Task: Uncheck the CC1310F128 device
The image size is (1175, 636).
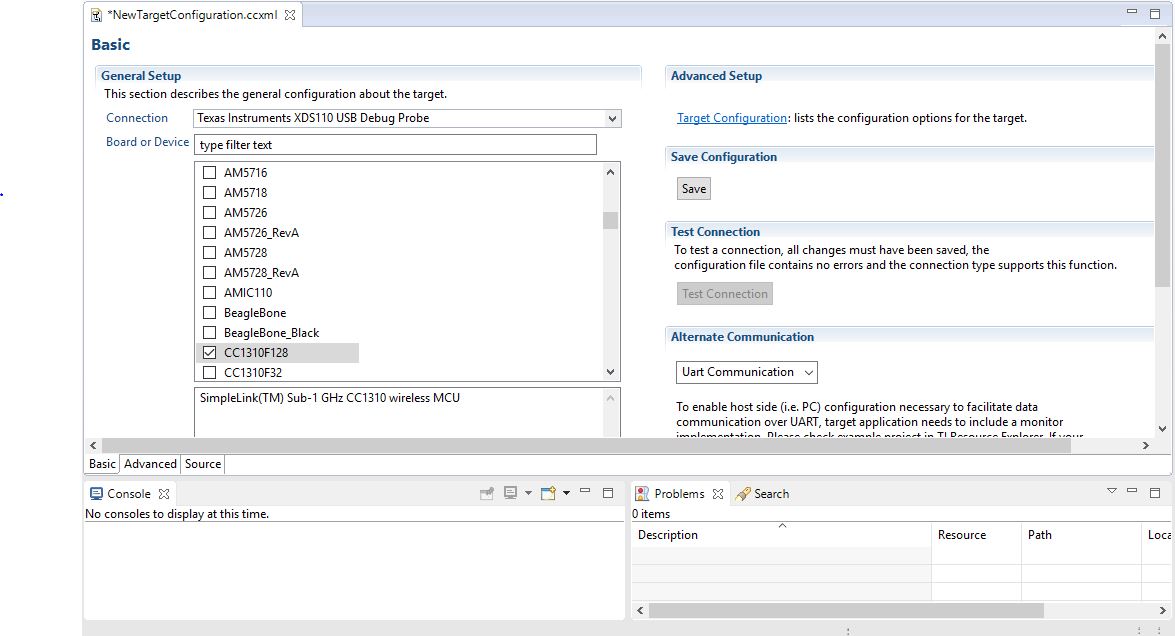Action: (210, 352)
